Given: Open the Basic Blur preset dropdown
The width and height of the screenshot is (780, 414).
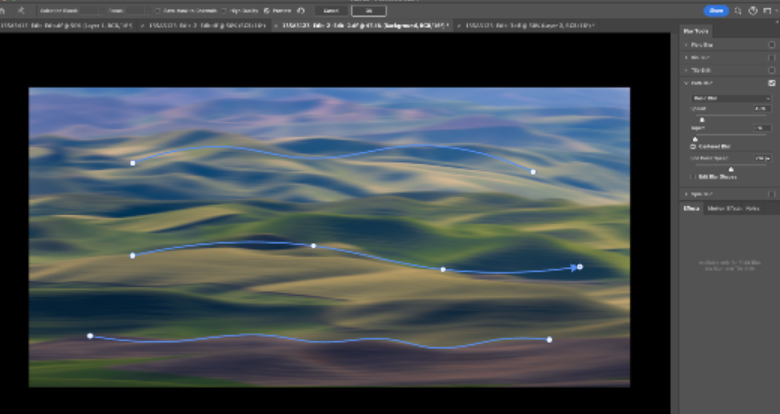Looking at the screenshot, I should 730,98.
